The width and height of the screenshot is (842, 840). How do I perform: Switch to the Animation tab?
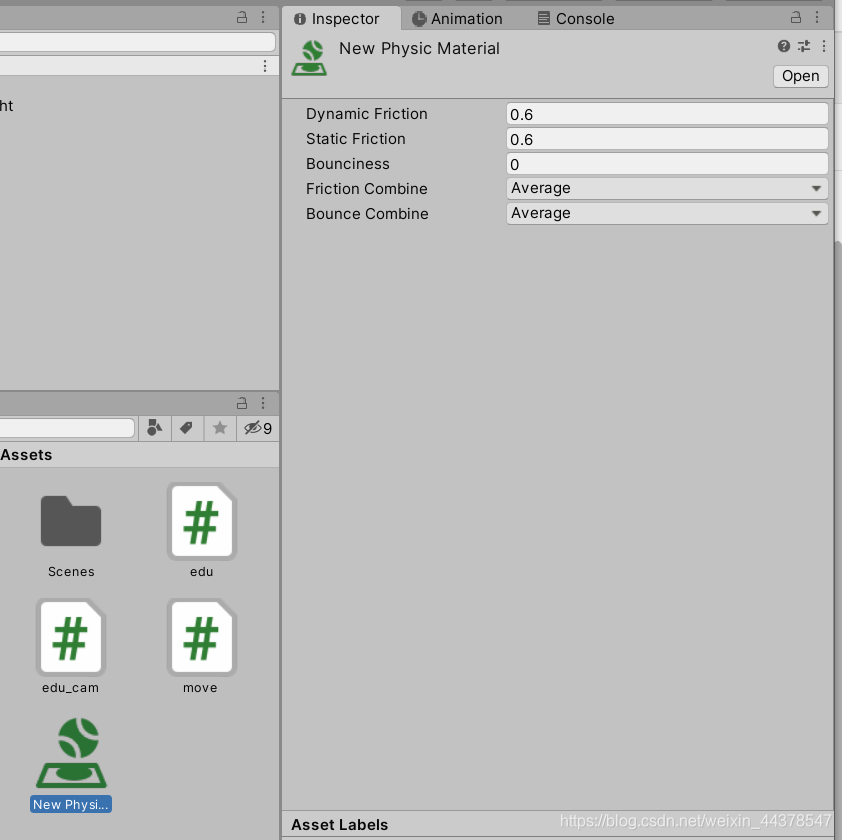point(457,19)
